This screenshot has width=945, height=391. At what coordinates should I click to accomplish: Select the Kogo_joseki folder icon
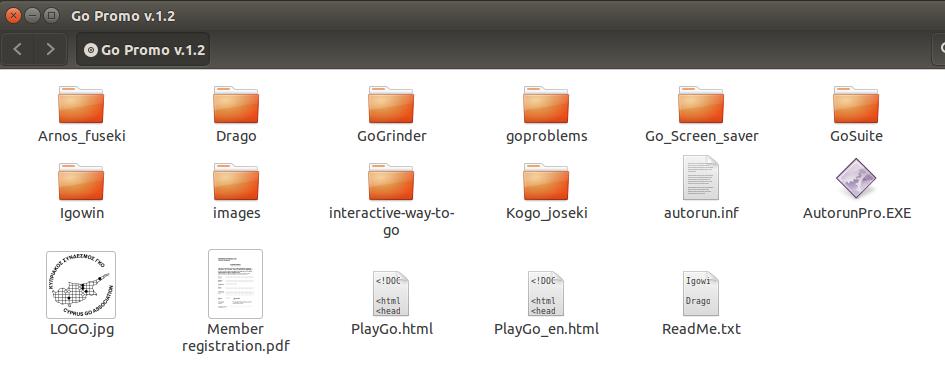tap(547, 182)
